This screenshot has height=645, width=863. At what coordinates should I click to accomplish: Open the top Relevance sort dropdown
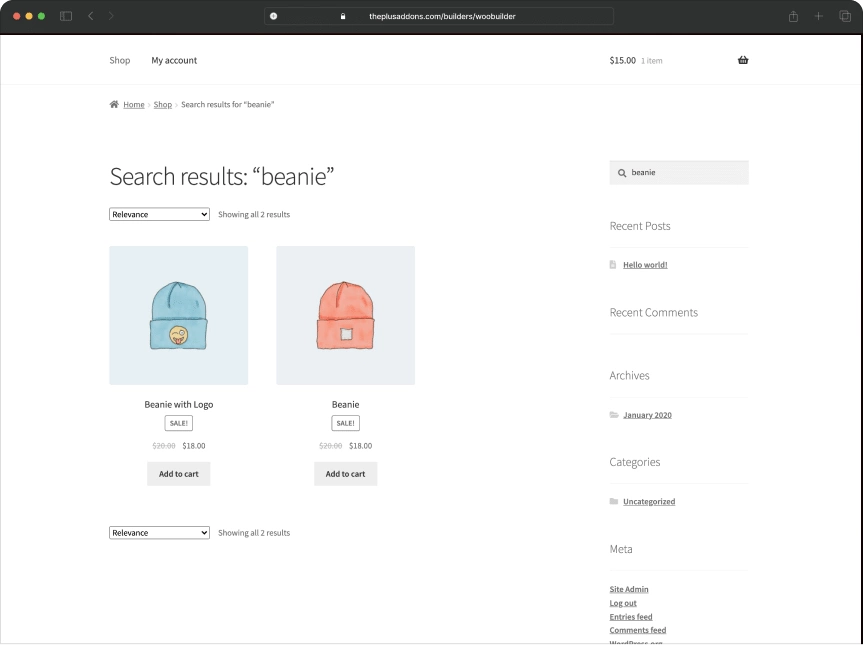pos(158,214)
